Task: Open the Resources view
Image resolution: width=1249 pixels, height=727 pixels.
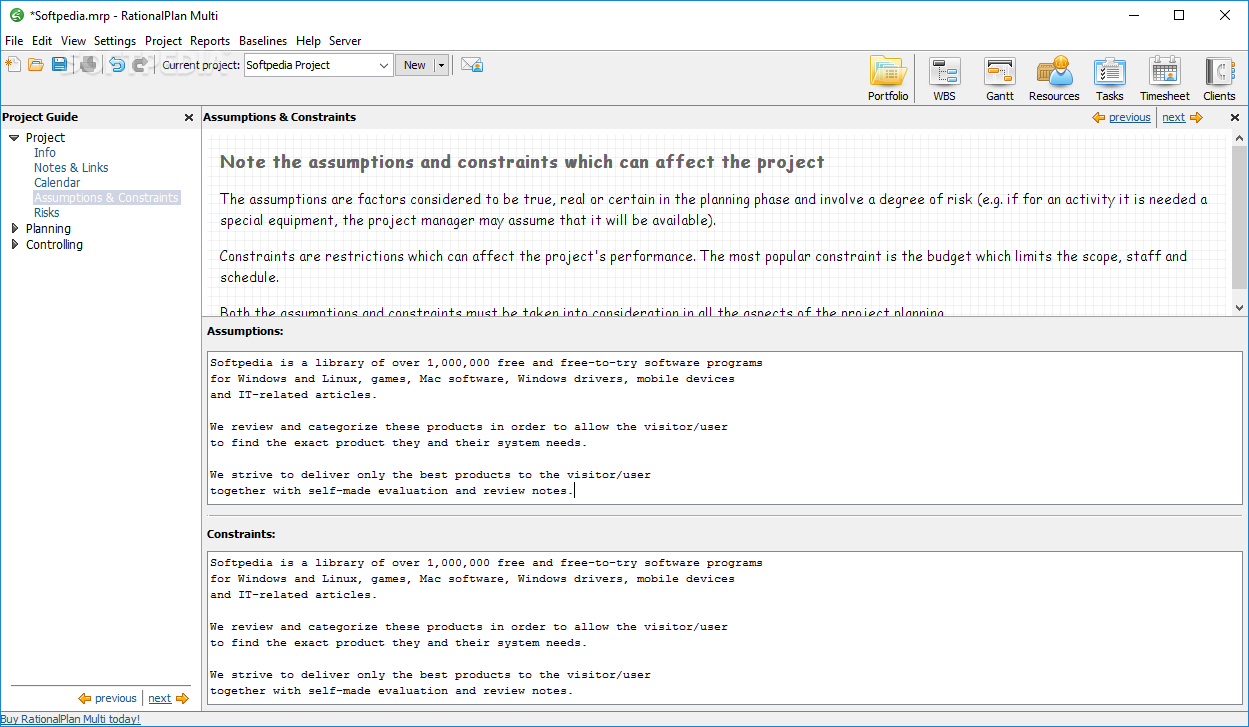Action: (x=1054, y=79)
